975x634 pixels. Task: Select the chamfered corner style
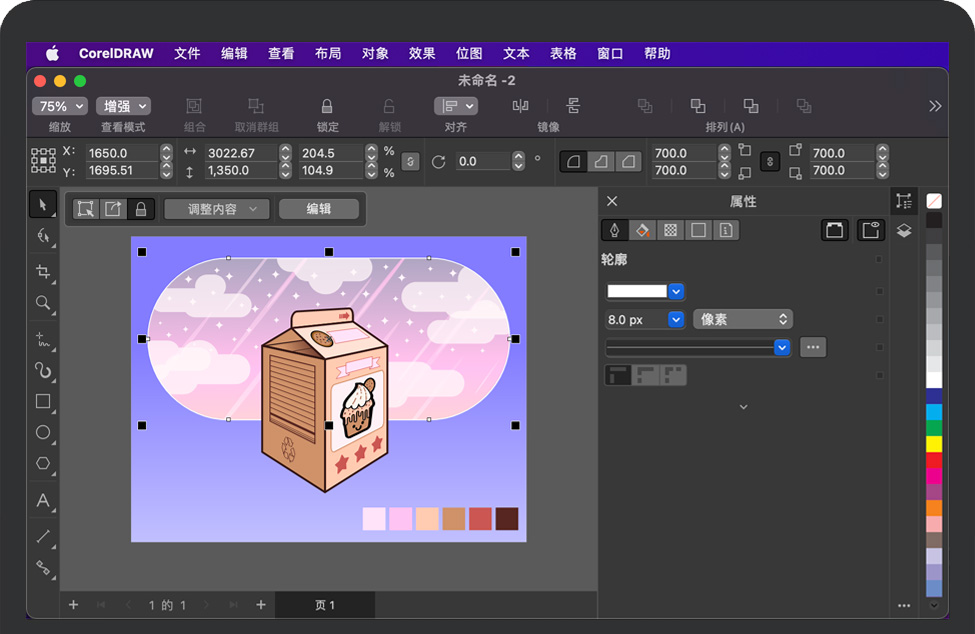pos(628,162)
